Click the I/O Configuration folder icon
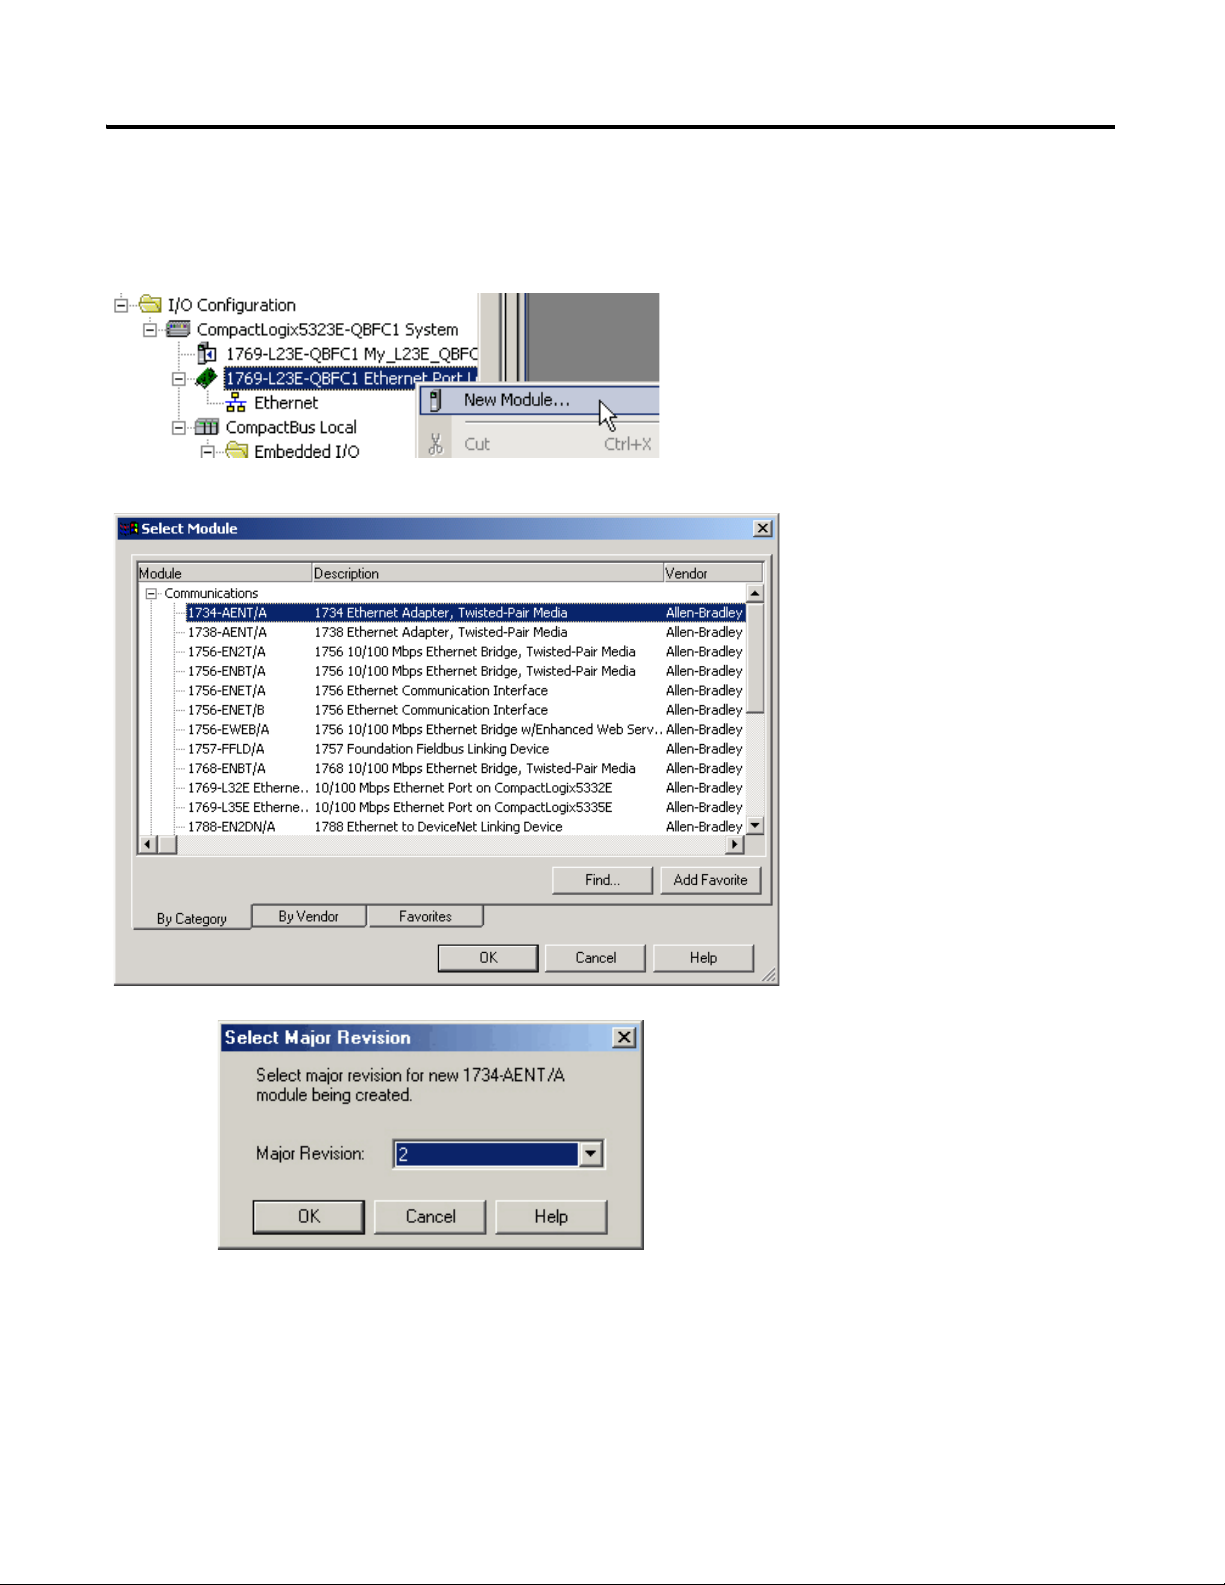 [150, 304]
